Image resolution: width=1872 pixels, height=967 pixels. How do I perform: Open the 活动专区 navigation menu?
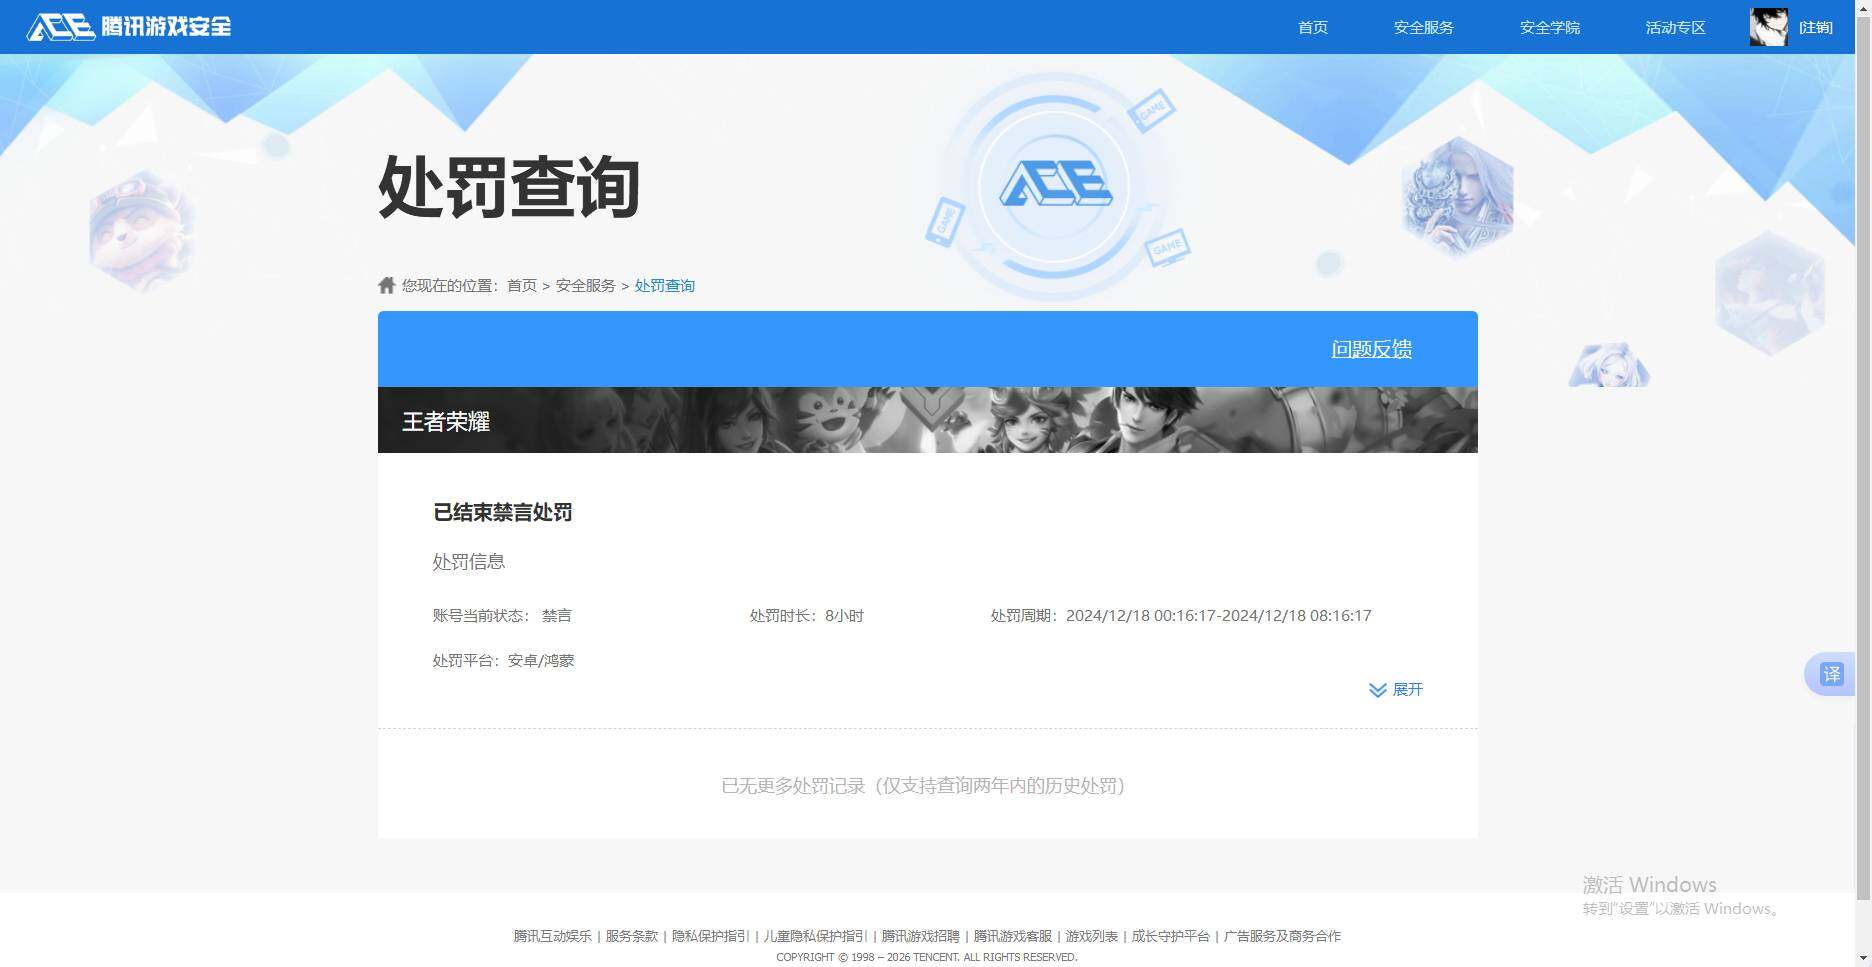[x=1674, y=27]
